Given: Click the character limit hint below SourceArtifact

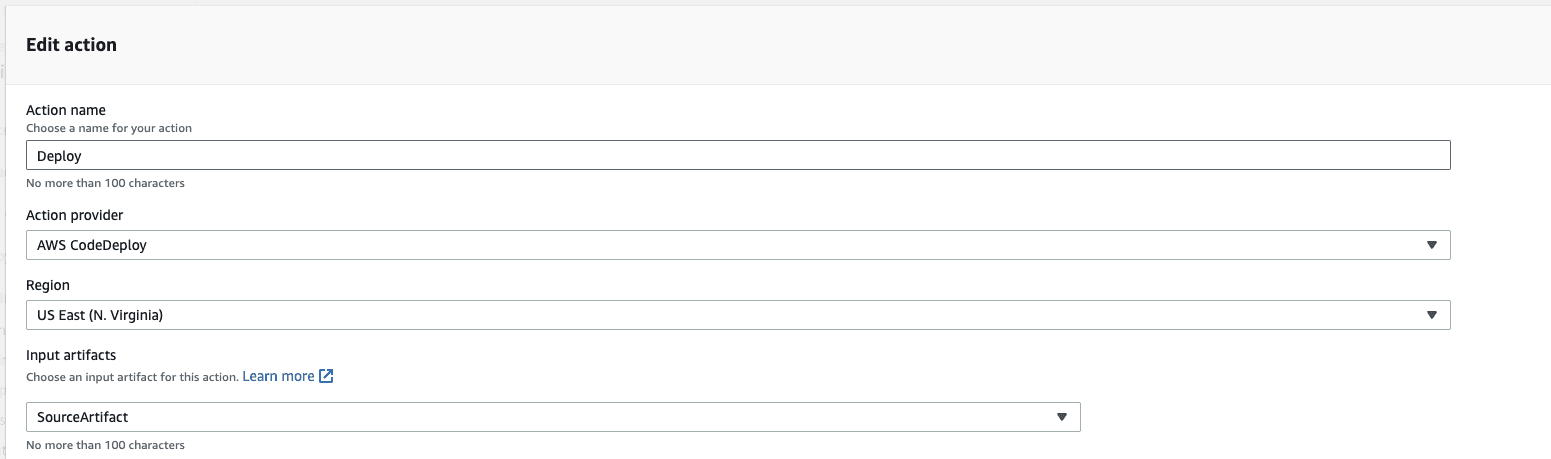Looking at the screenshot, I should [x=105, y=445].
